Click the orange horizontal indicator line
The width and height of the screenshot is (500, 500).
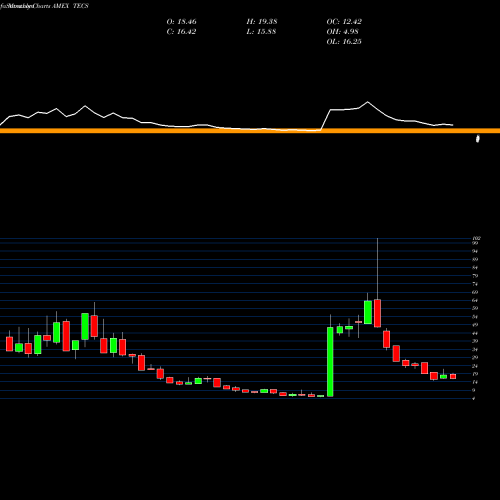tap(250, 131)
